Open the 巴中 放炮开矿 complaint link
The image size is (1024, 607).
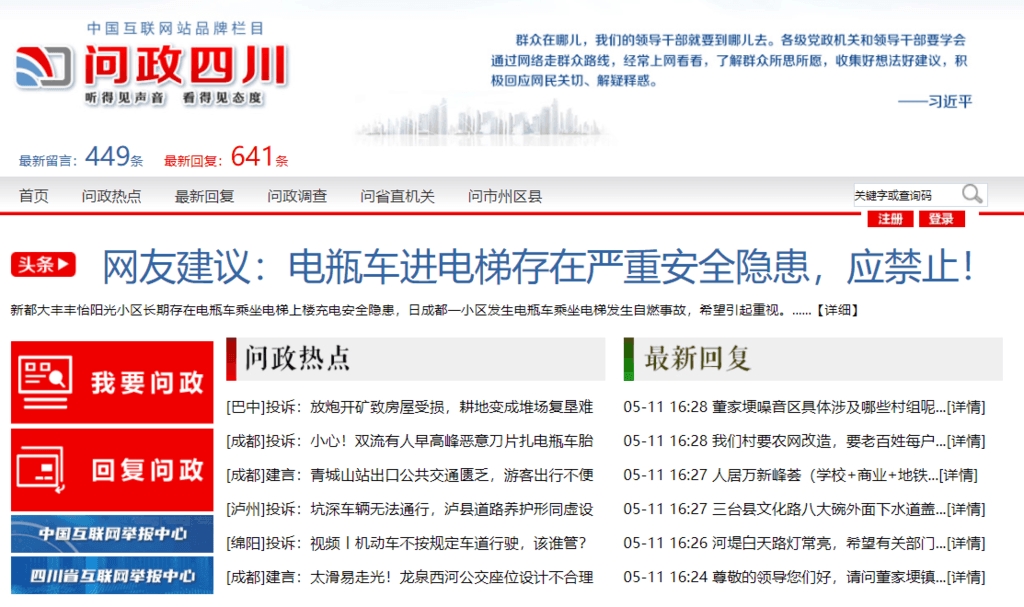click(410, 407)
